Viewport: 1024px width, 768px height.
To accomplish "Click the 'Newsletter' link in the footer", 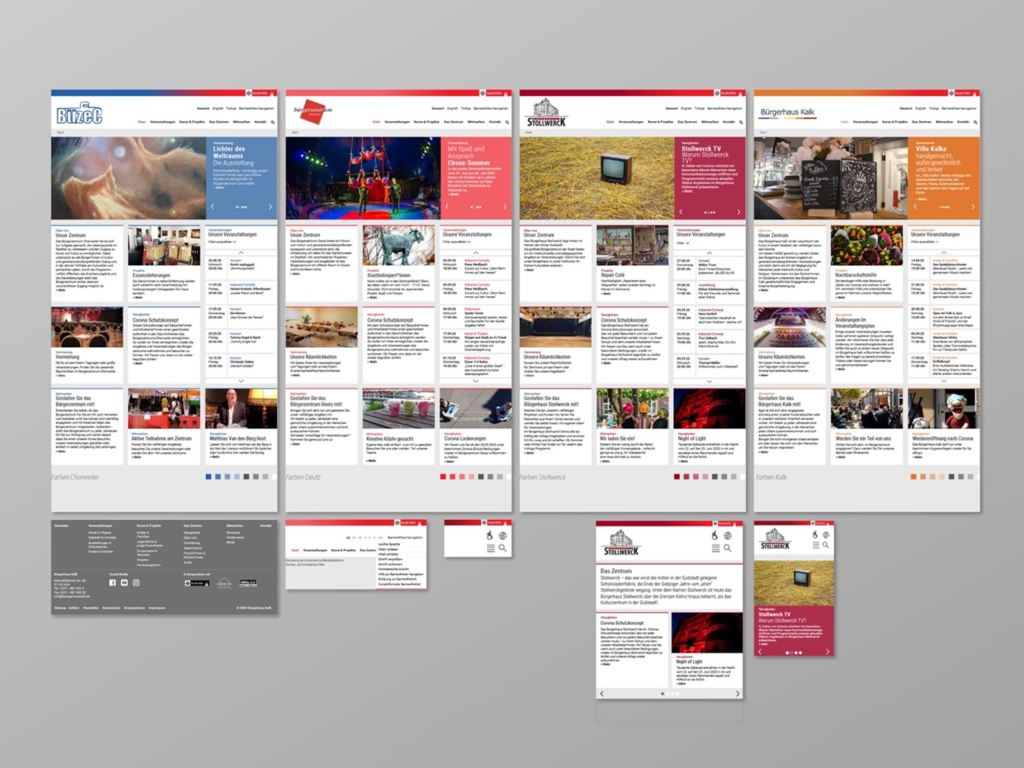I will [x=91, y=607].
